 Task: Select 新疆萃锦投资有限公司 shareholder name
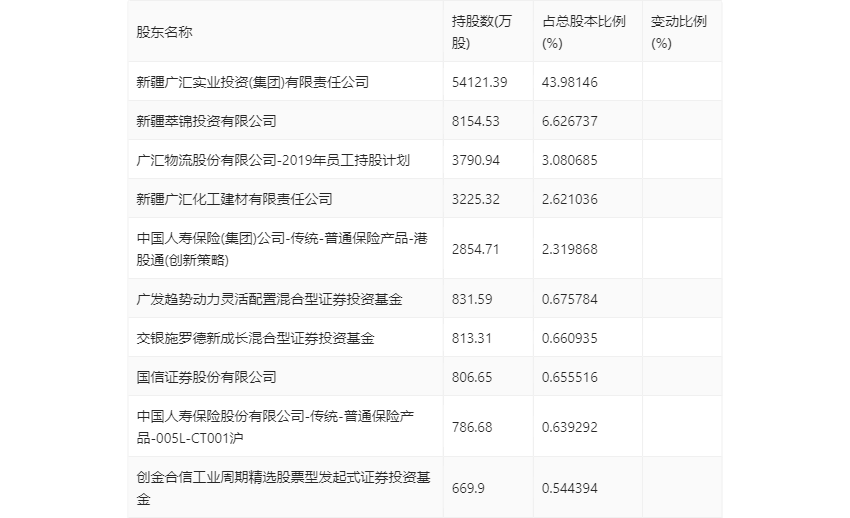(x=207, y=121)
